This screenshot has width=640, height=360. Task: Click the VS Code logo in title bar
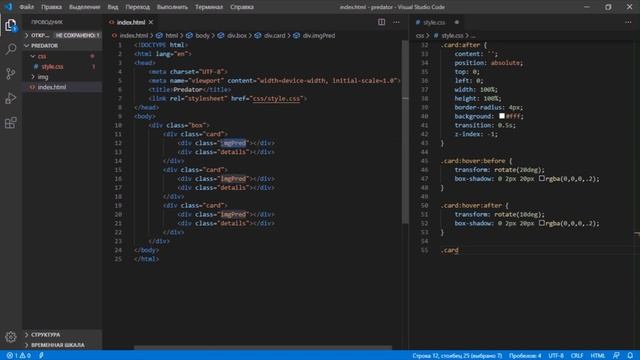point(8,7)
